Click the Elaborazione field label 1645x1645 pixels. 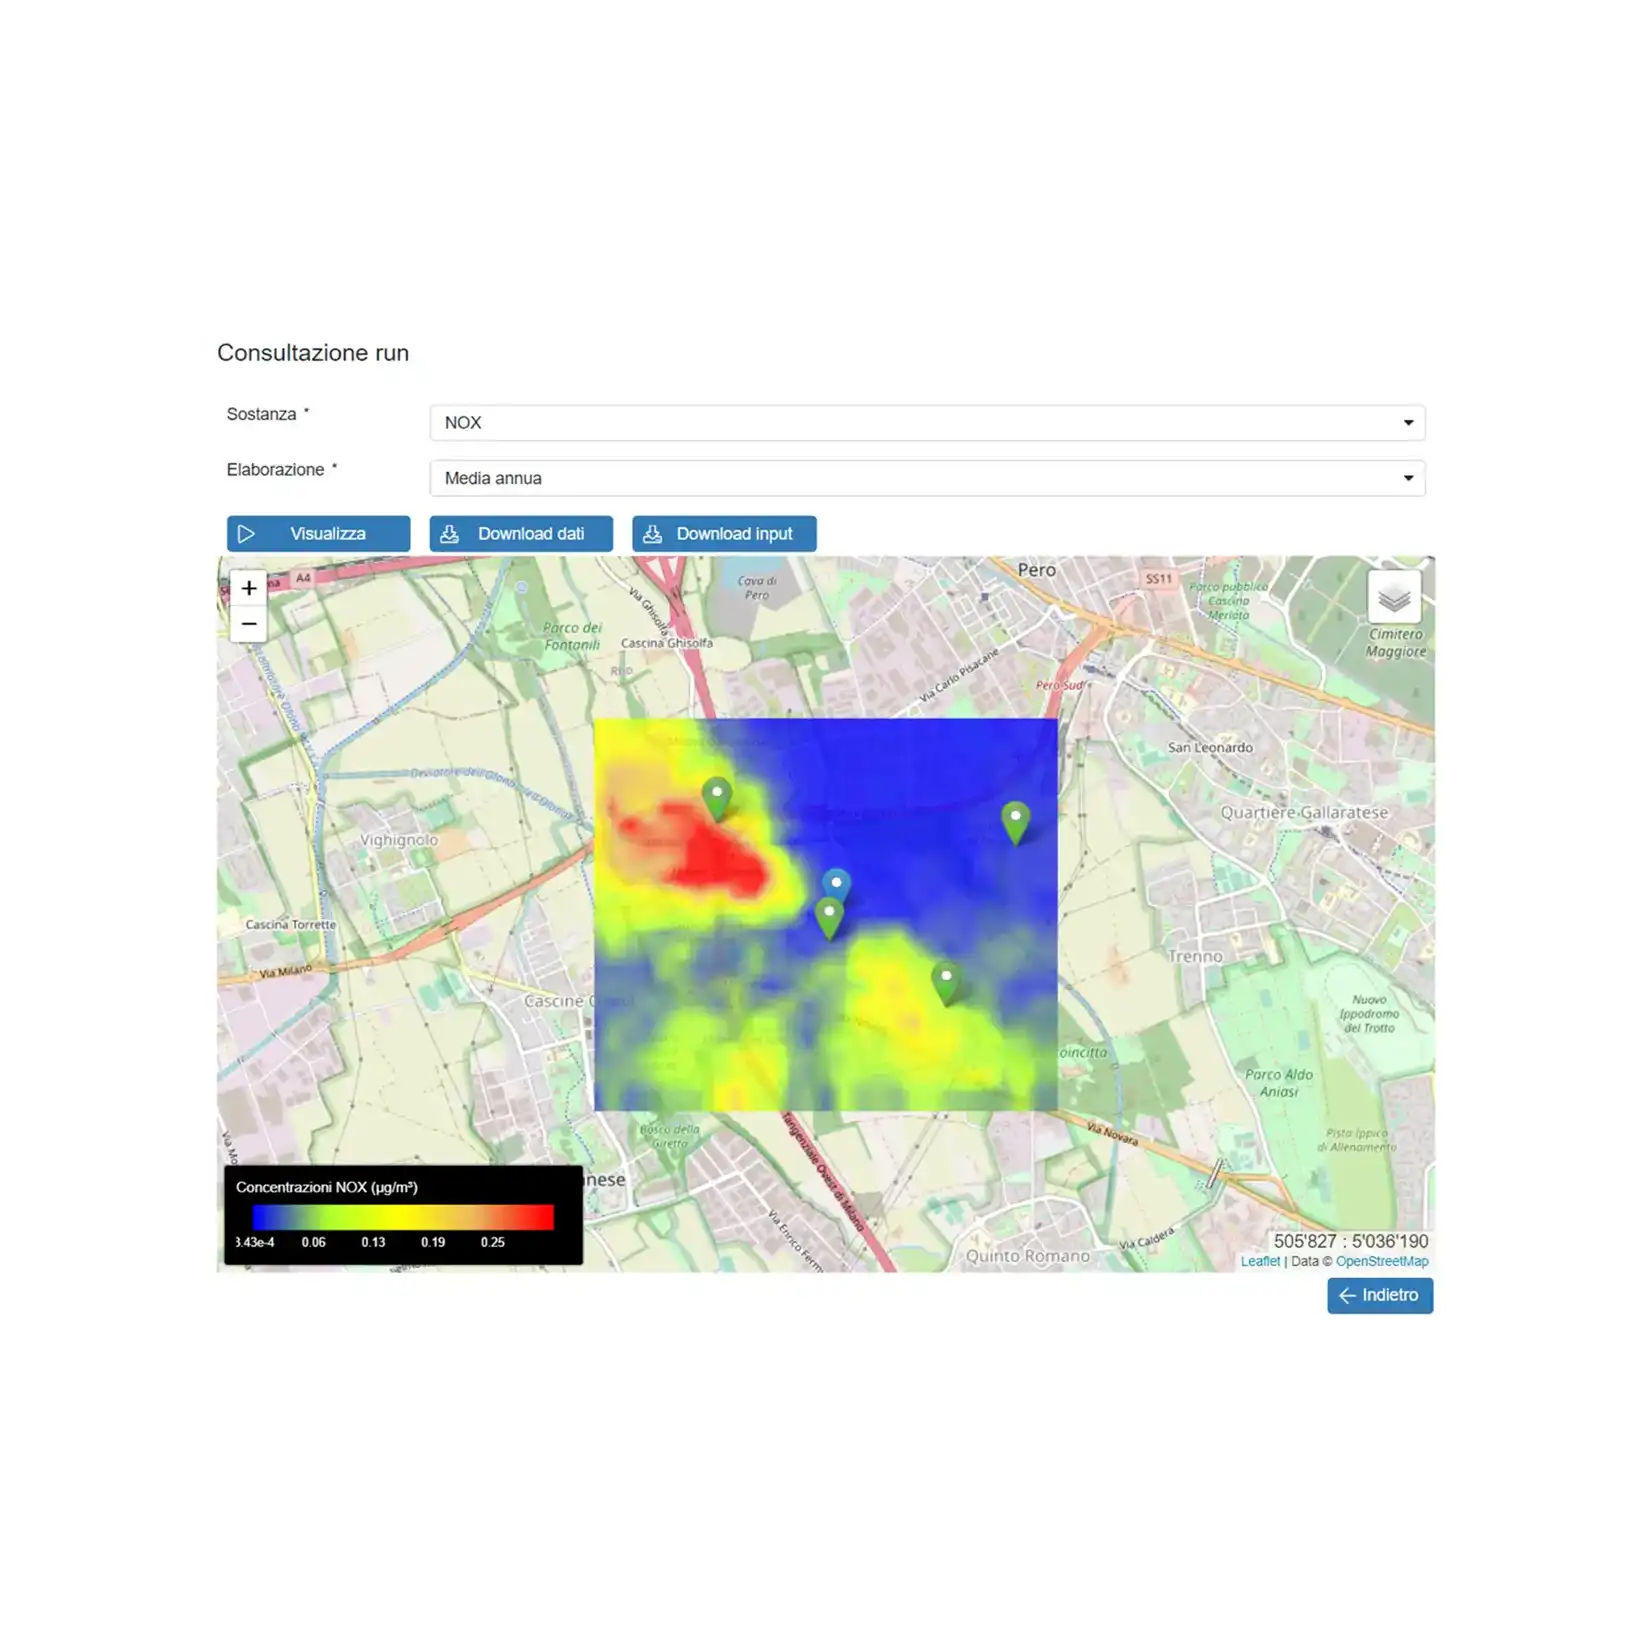click(276, 470)
